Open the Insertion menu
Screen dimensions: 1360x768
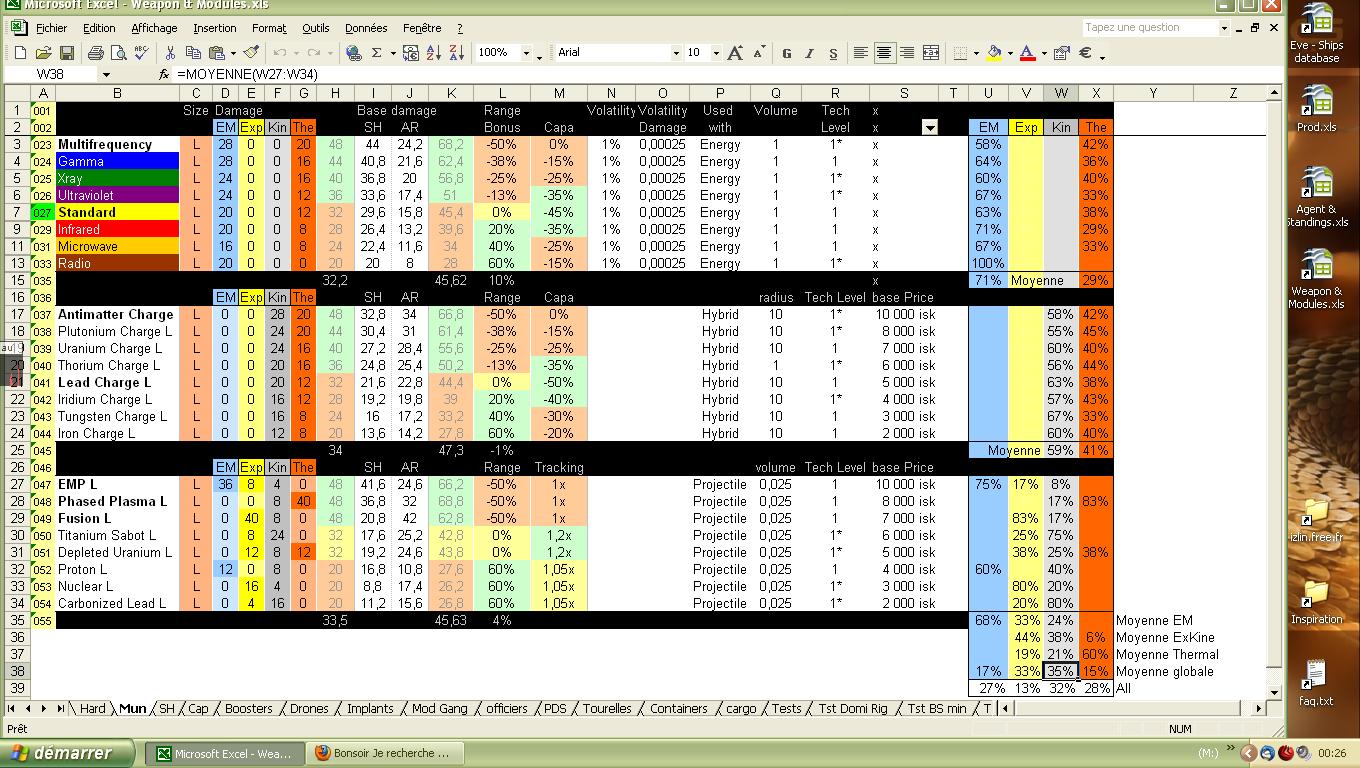pyautogui.click(x=215, y=28)
